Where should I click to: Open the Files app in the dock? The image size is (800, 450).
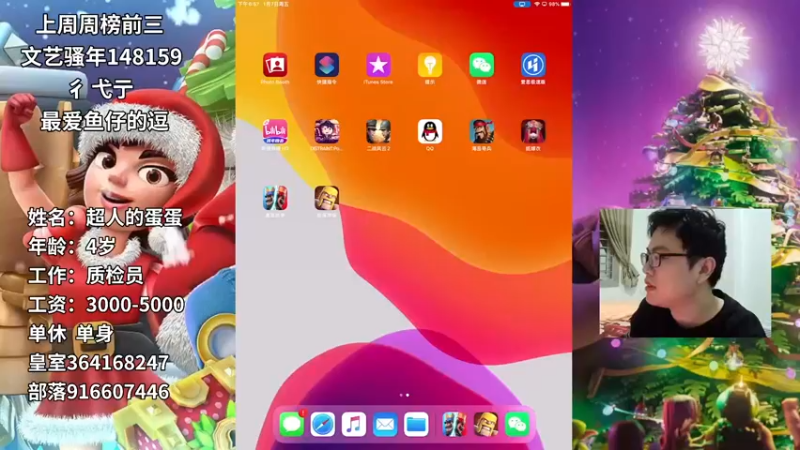pyautogui.click(x=416, y=424)
